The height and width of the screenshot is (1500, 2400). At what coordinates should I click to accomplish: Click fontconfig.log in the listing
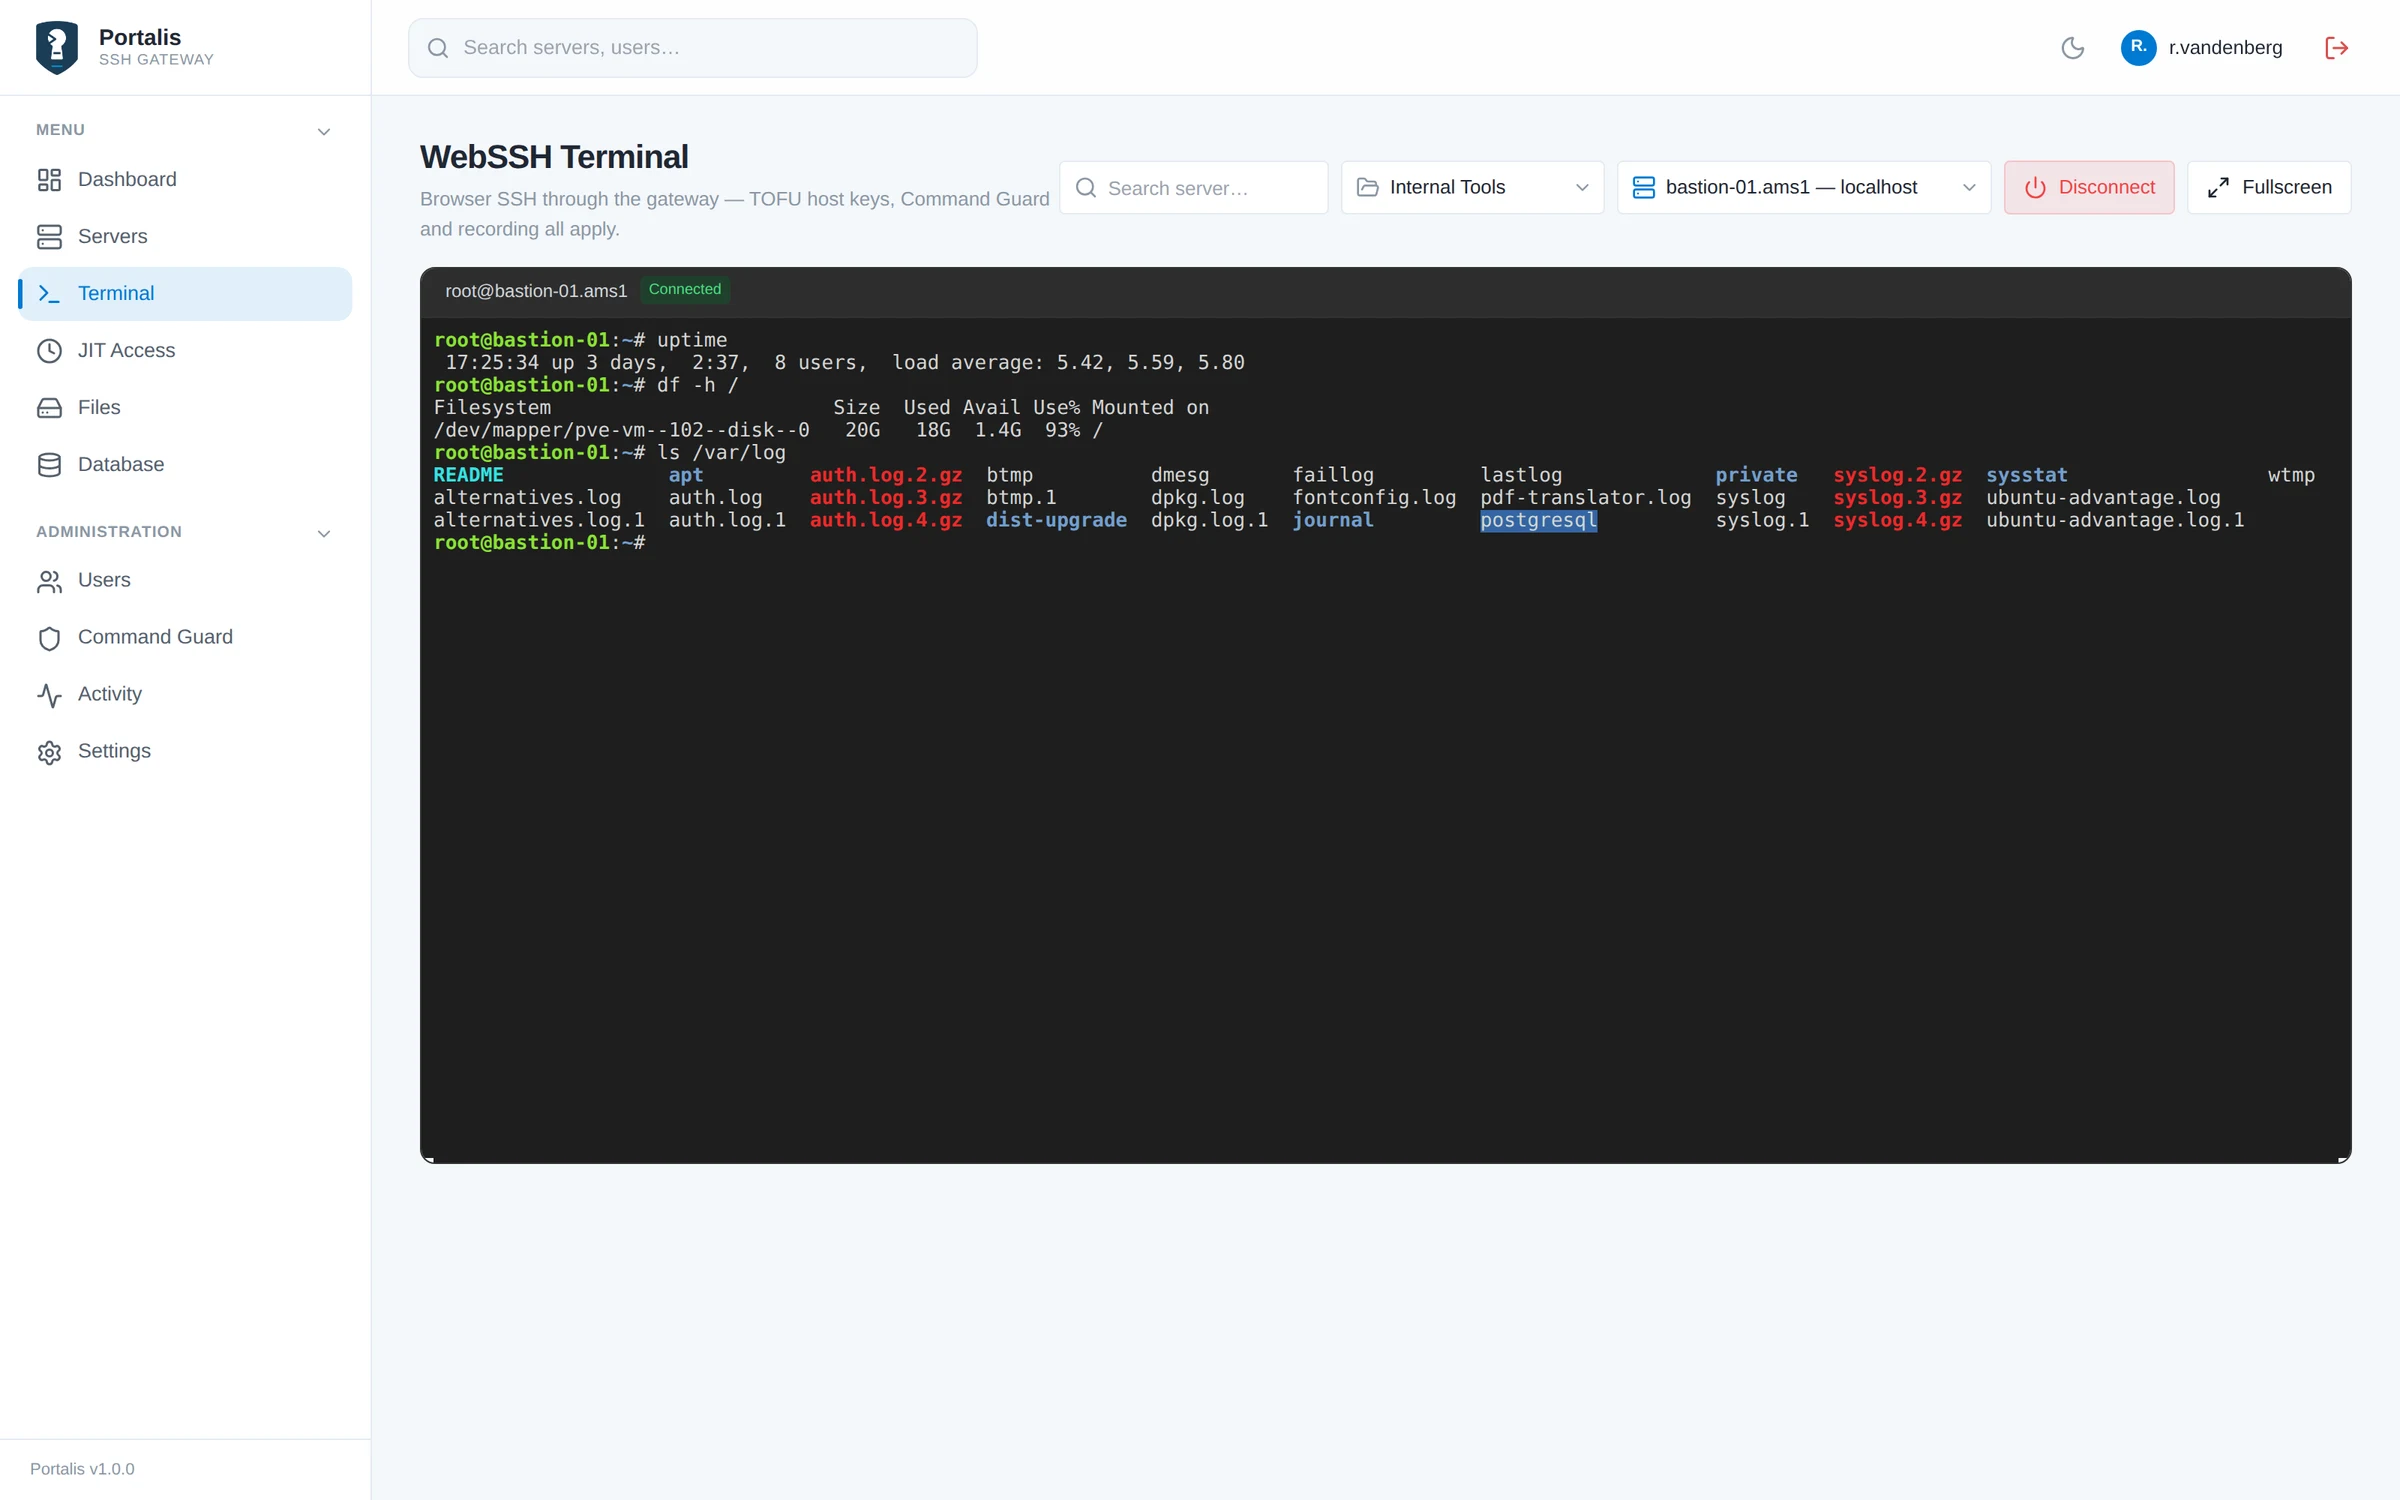[x=1374, y=497]
